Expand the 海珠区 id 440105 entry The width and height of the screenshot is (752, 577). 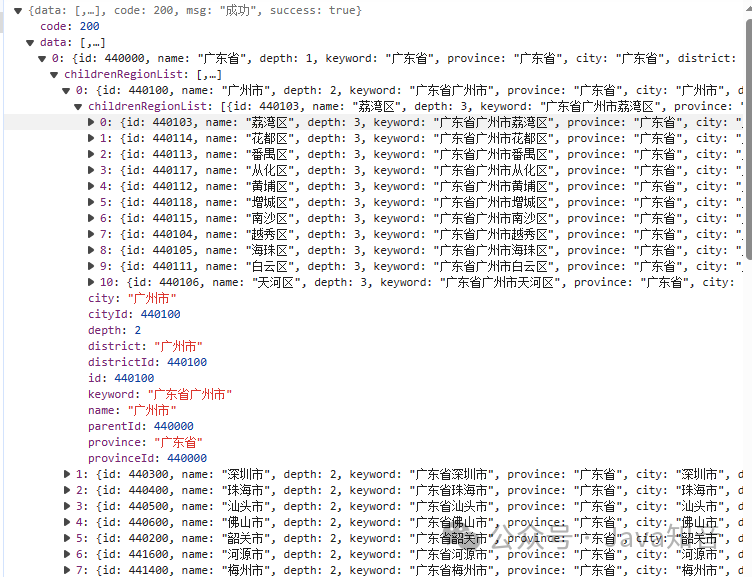(x=91, y=250)
